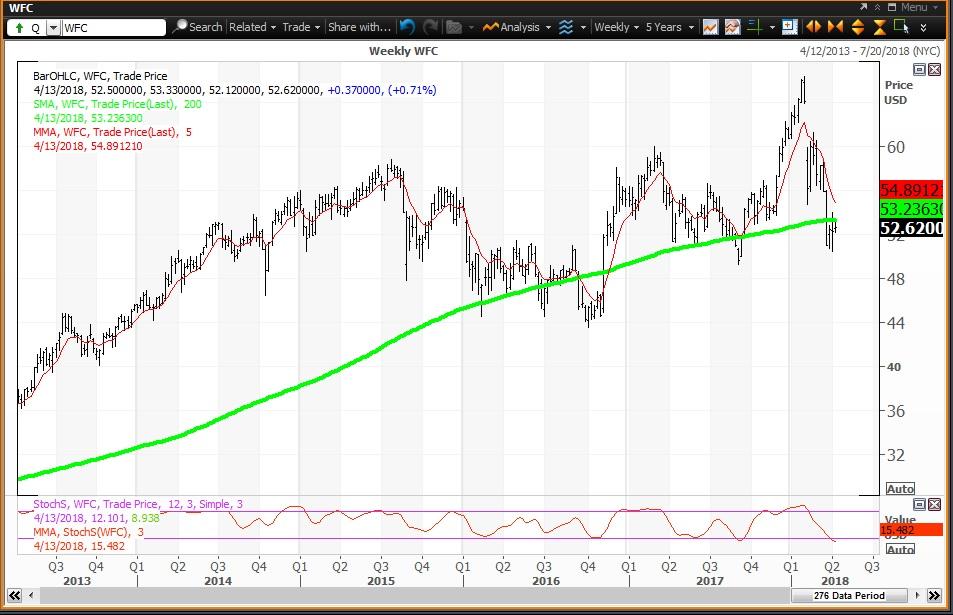This screenshot has width=953, height=615.
Task: Open the Q symbol type dropdown
Action: pos(53,28)
